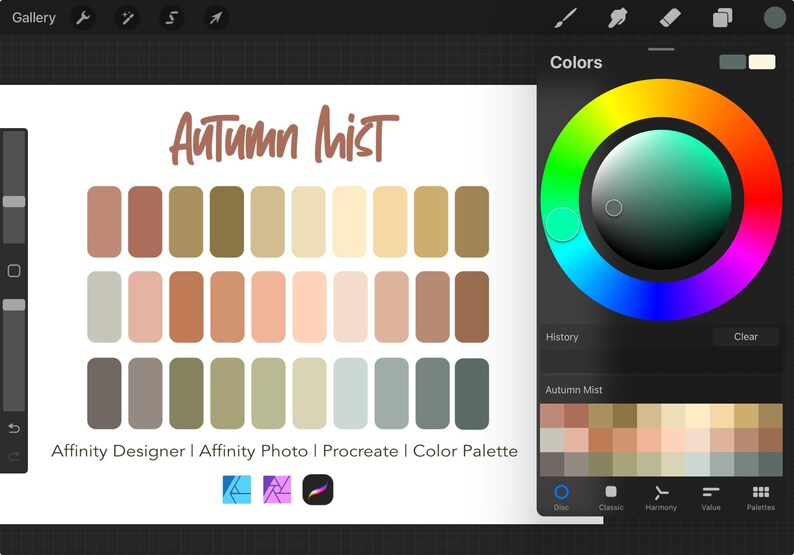Viewport: 794px width, 555px height.
Task: Open the Layers panel icon
Action: [x=722, y=18]
